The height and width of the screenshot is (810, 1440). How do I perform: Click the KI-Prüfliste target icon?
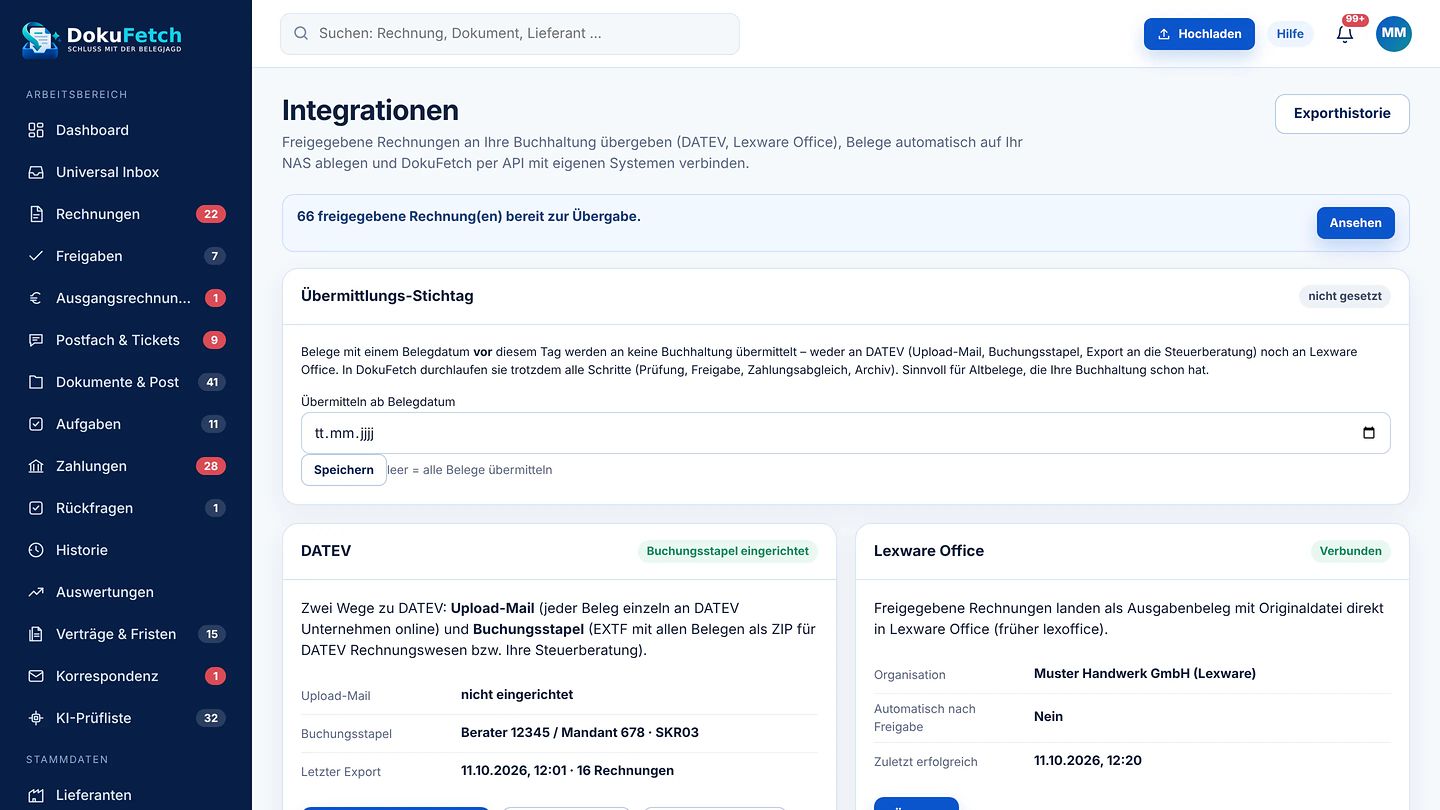(36, 718)
